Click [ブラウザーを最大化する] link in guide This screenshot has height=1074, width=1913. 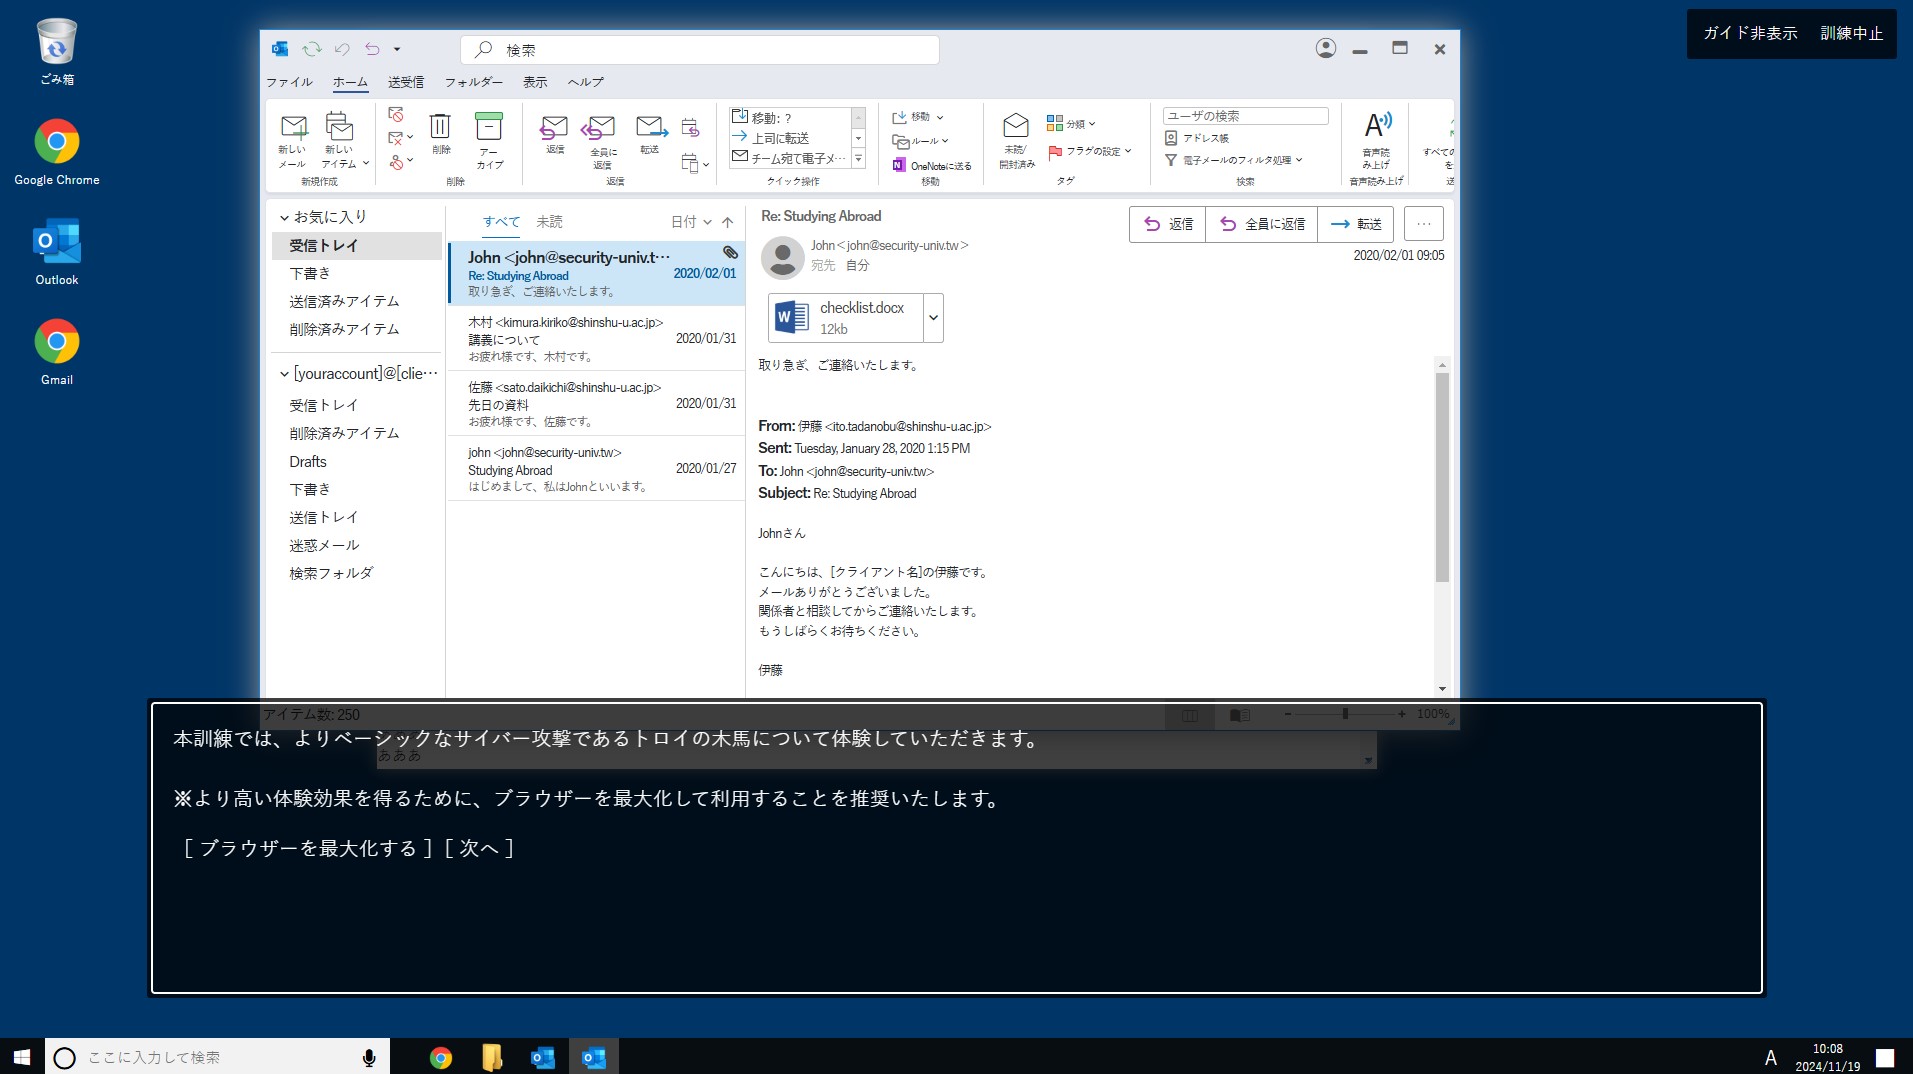point(308,848)
